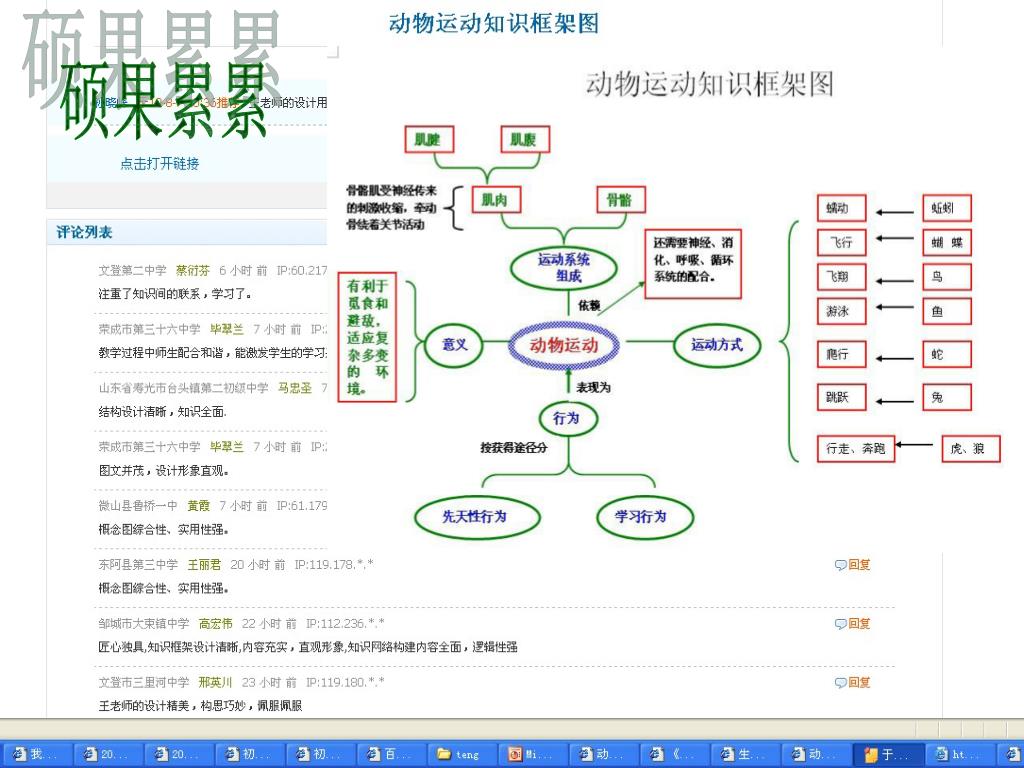Switch to the 生... browser taskbar button

(746, 754)
